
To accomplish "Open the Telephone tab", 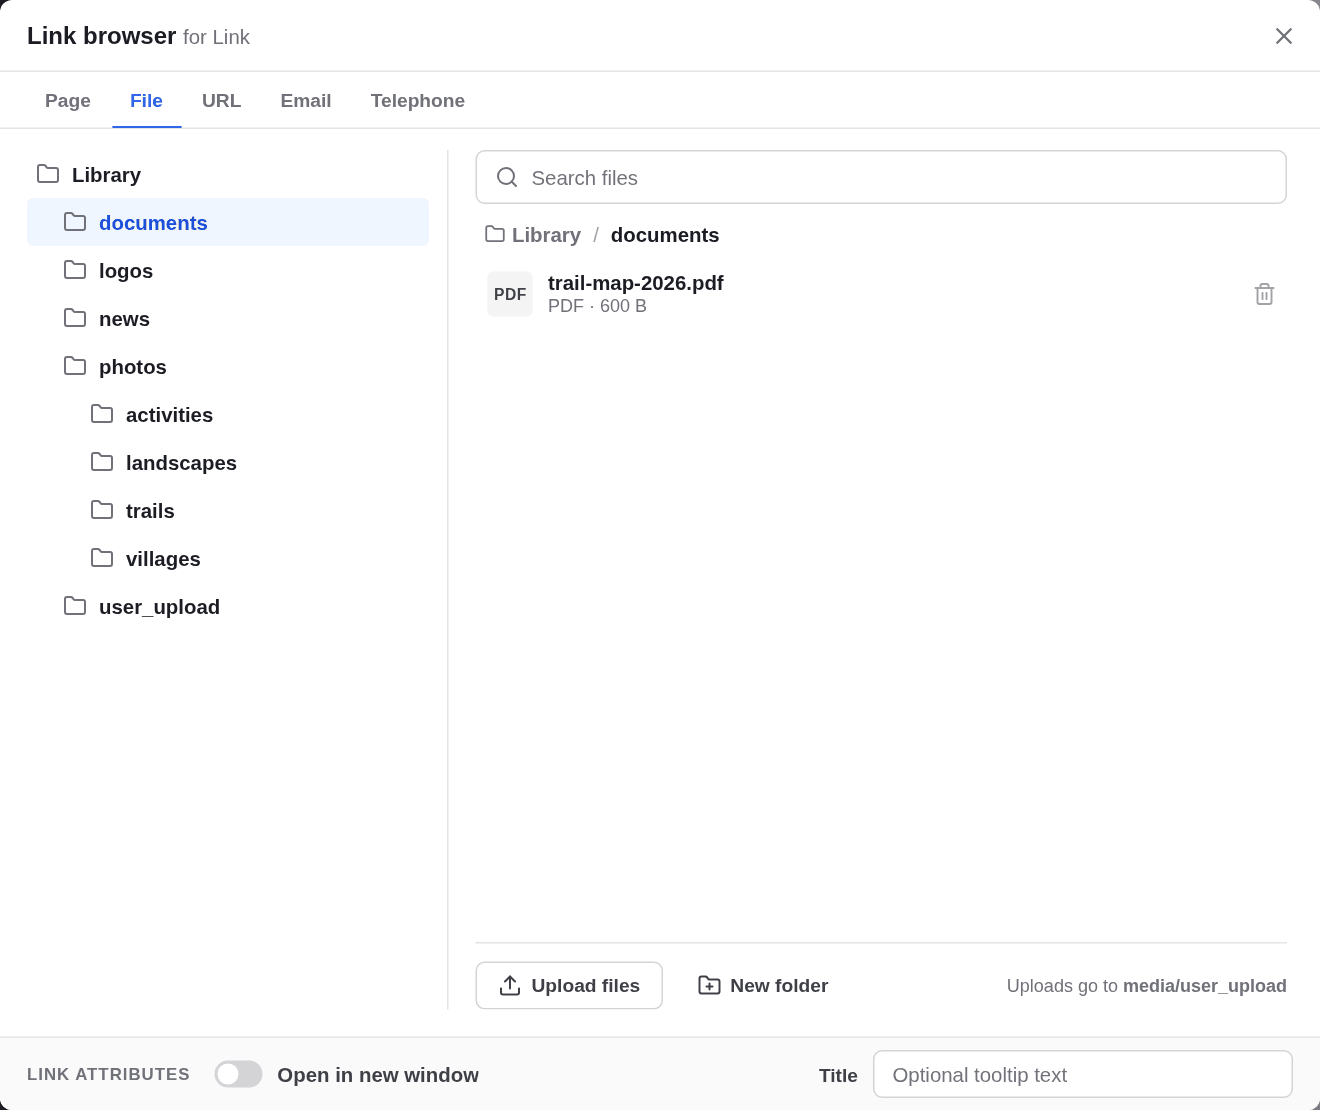I will [418, 101].
